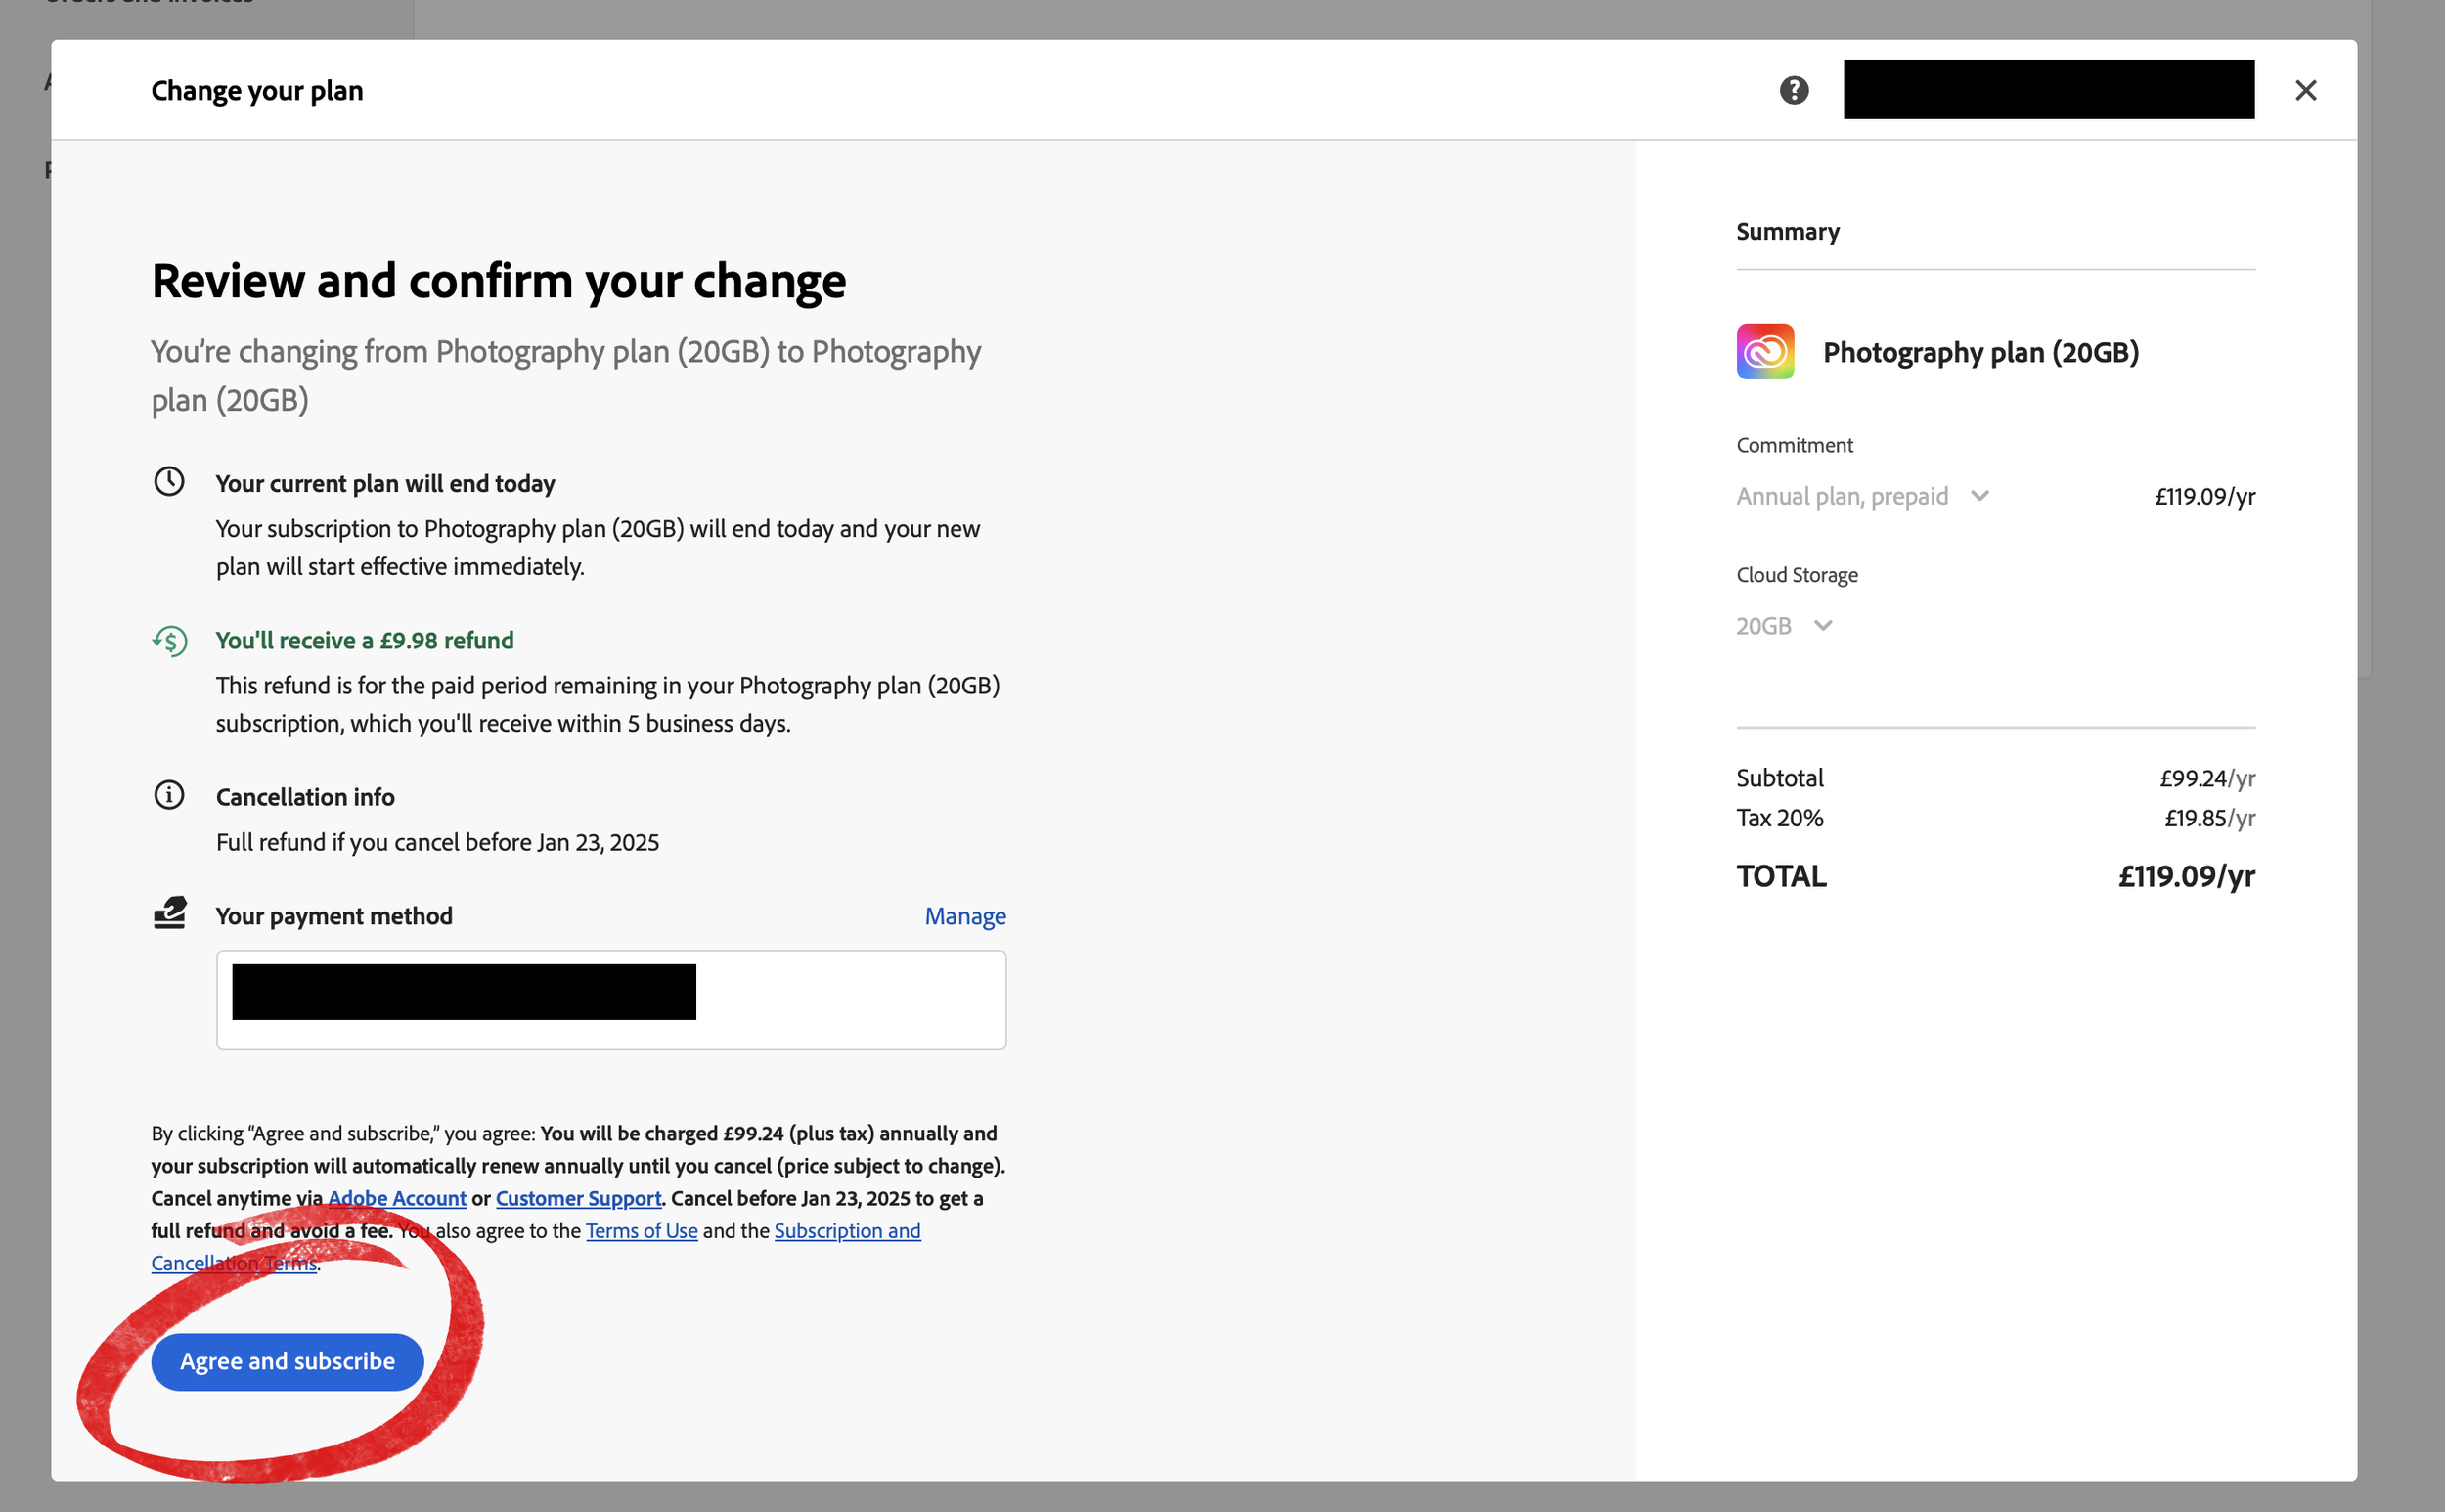Open the Customer Support link
This screenshot has height=1512, width=2445.
(578, 1198)
